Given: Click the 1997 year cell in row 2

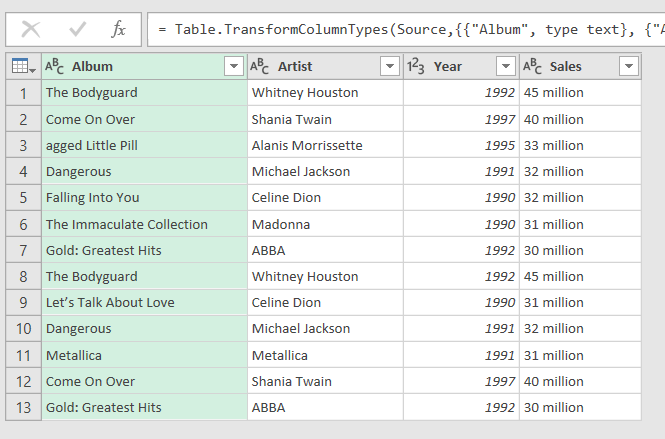Looking at the screenshot, I should pyautogui.click(x=461, y=120).
